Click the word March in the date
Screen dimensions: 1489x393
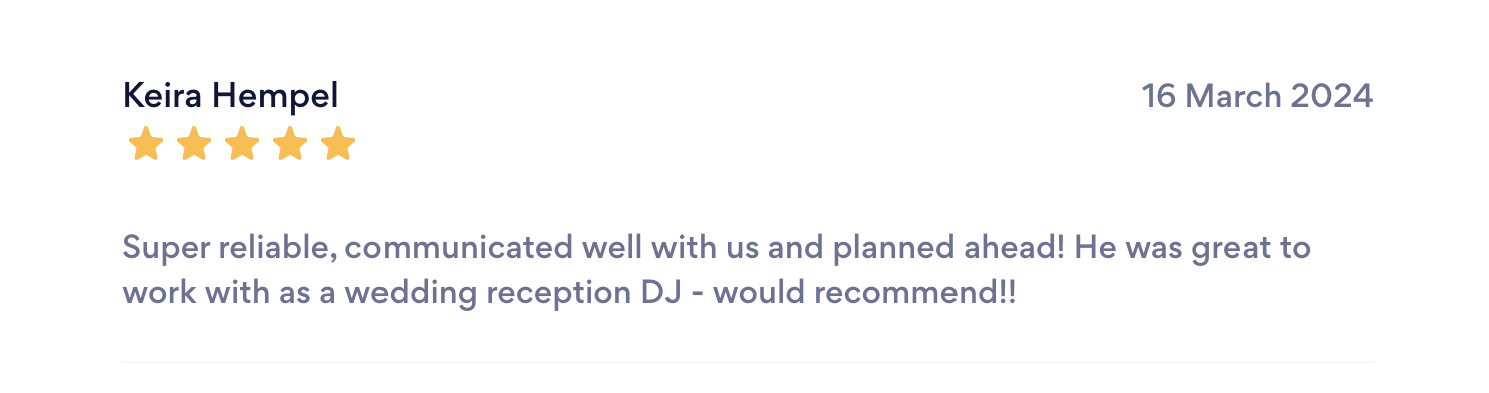click(x=1233, y=96)
